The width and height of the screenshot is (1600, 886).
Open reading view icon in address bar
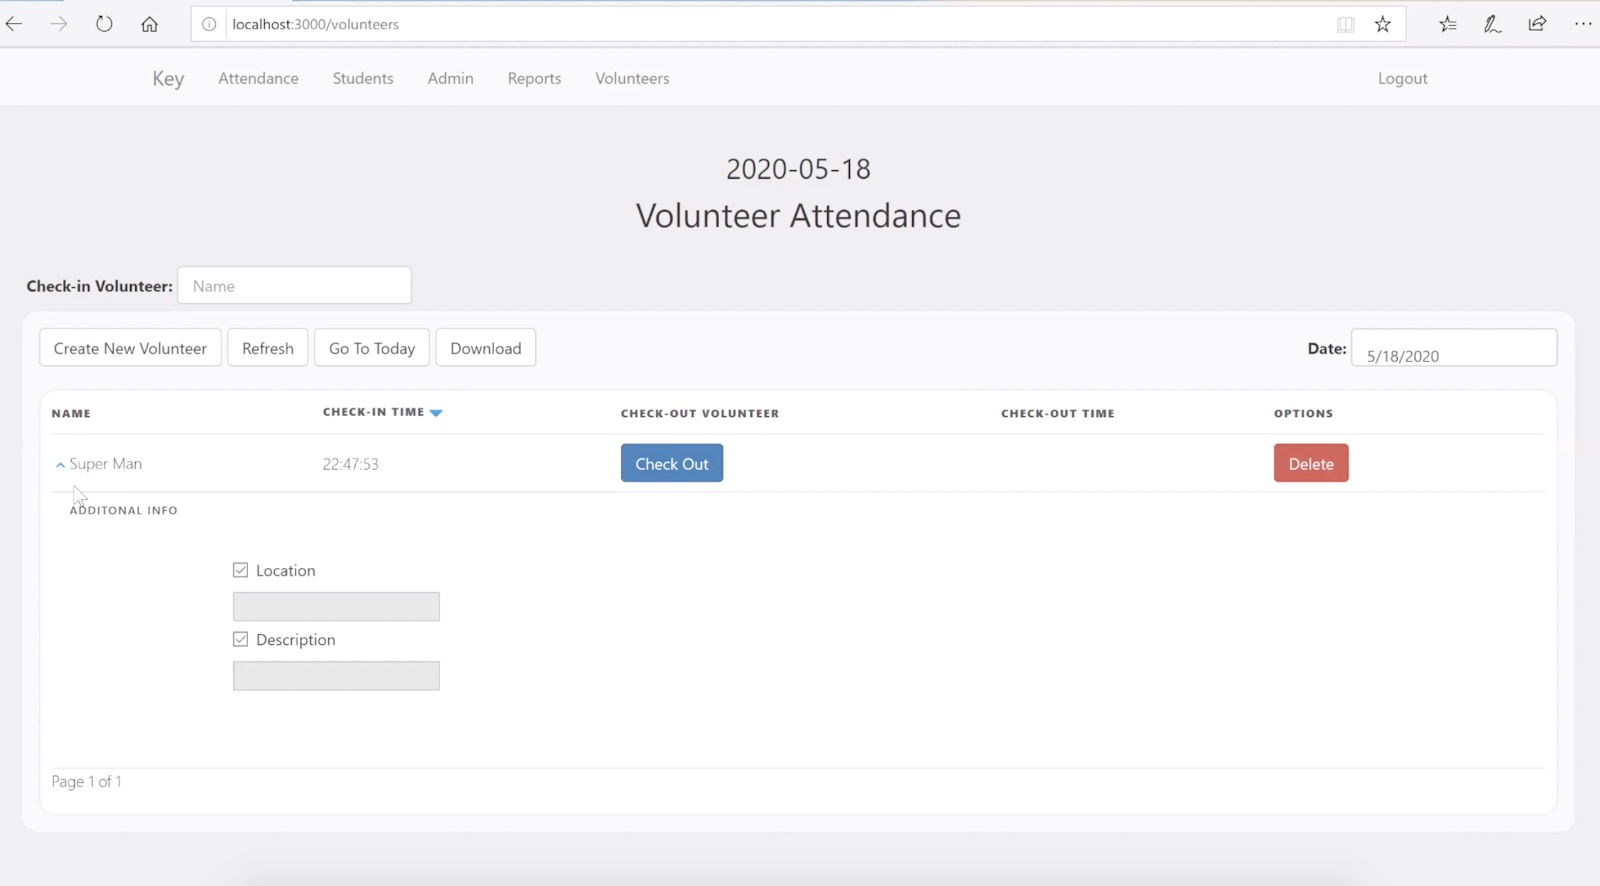click(x=1345, y=24)
